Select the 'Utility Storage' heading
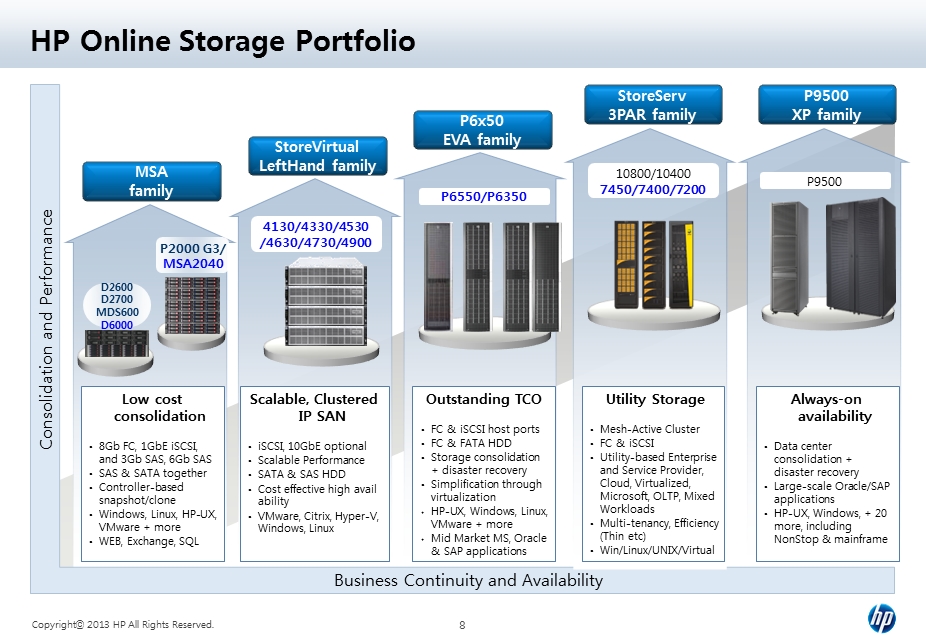 coord(656,399)
